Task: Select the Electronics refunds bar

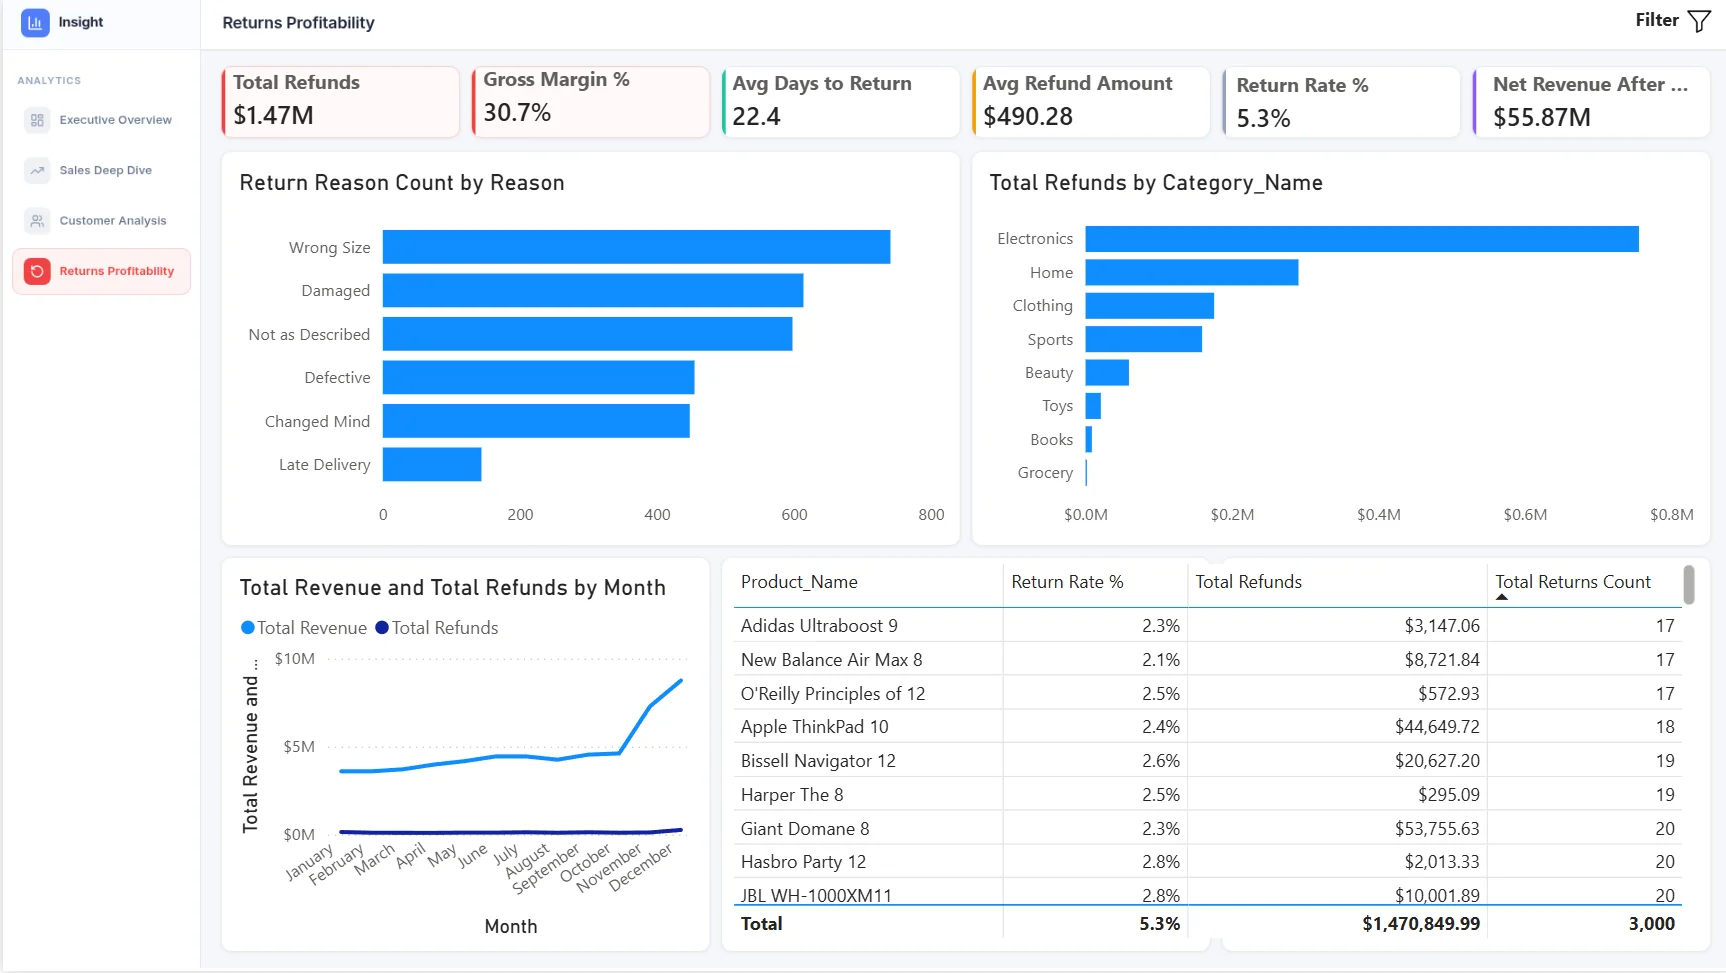Action: [1362, 239]
